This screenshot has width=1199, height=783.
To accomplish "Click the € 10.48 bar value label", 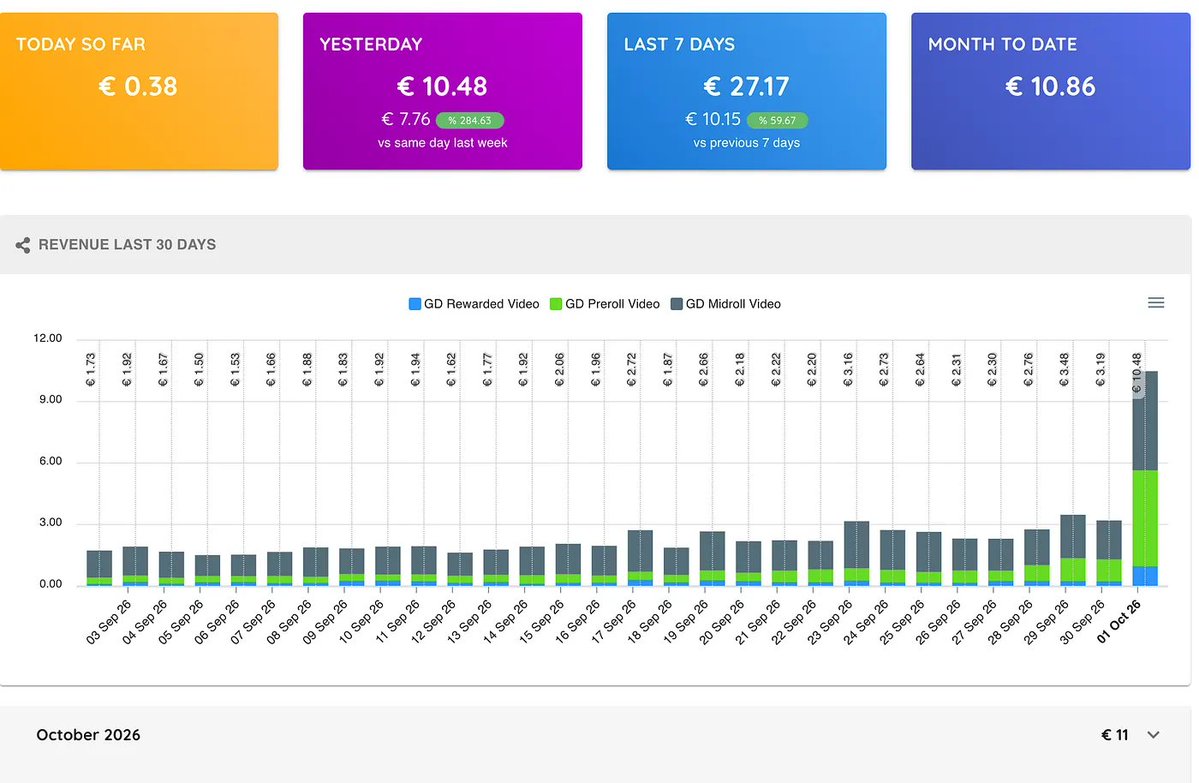I will 1137,373.
